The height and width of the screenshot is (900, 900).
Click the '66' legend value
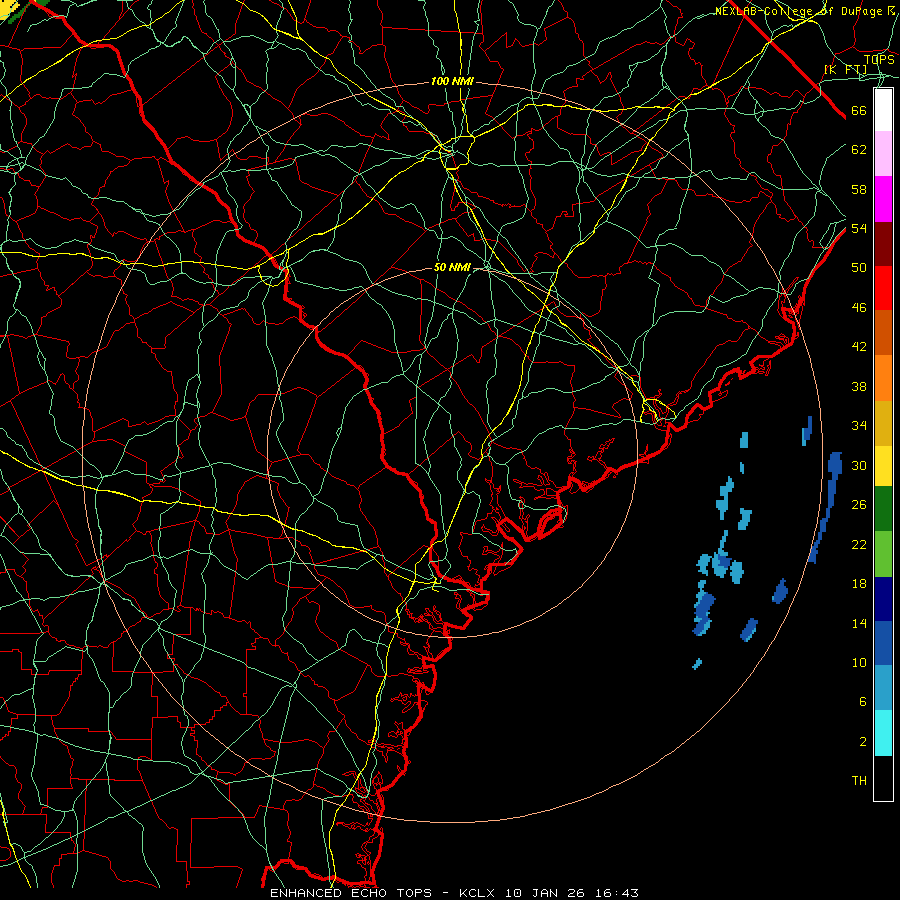pos(859,110)
